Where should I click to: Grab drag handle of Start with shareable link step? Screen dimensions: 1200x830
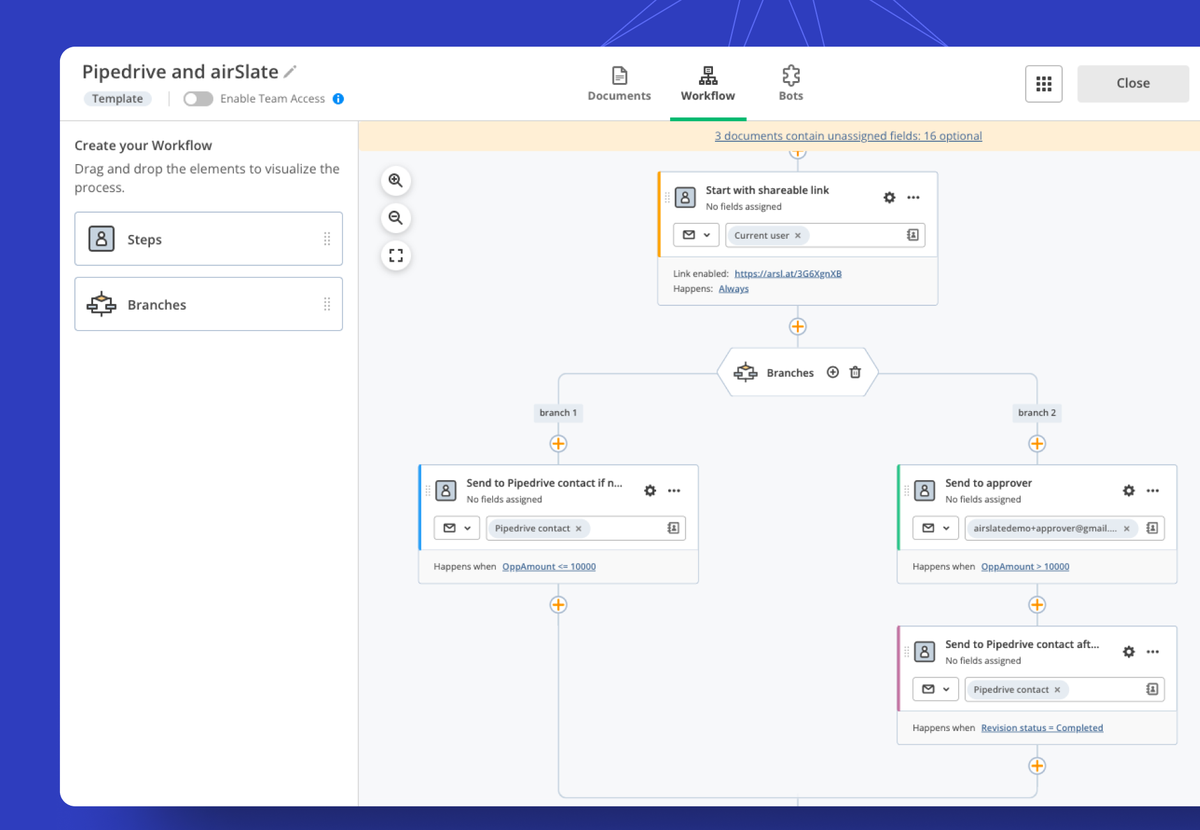pyautogui.click(x=668, y=198)
